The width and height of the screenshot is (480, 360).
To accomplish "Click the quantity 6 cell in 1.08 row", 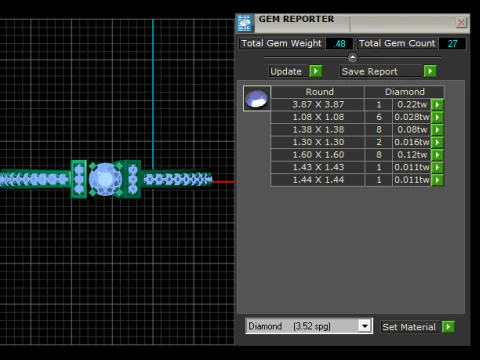I will click(379, 117).
